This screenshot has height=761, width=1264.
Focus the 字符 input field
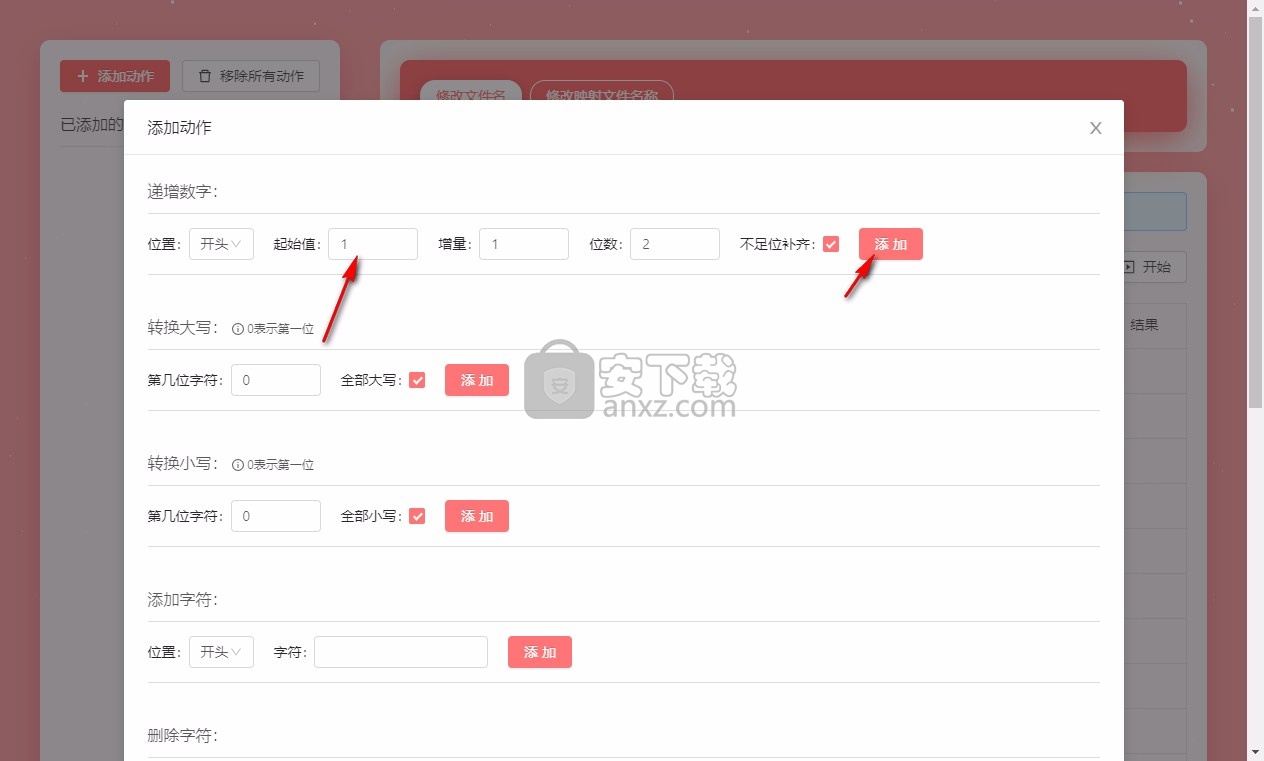pyautogui.click(x=401, y=652)
